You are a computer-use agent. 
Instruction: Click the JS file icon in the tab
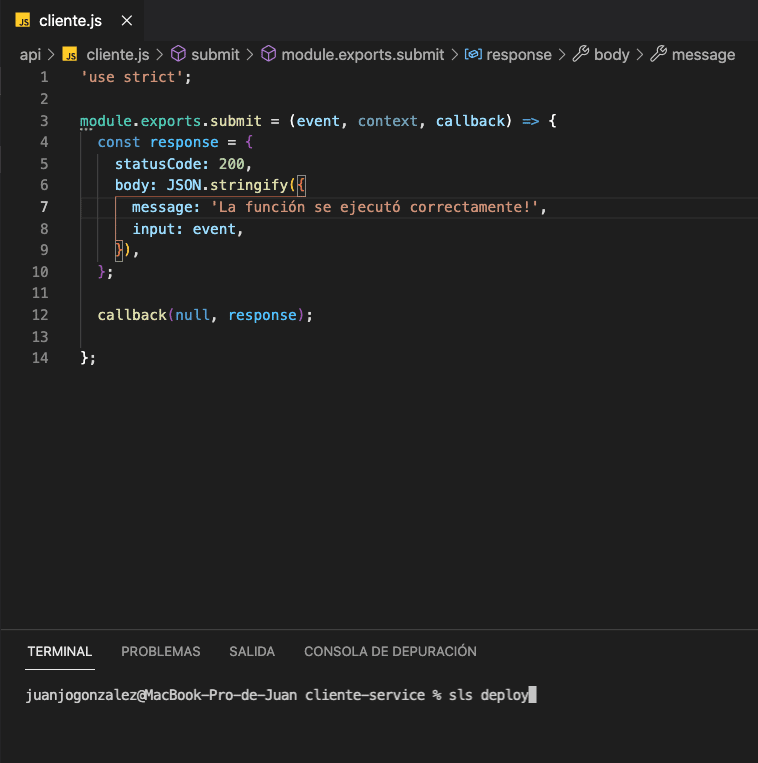23,20
